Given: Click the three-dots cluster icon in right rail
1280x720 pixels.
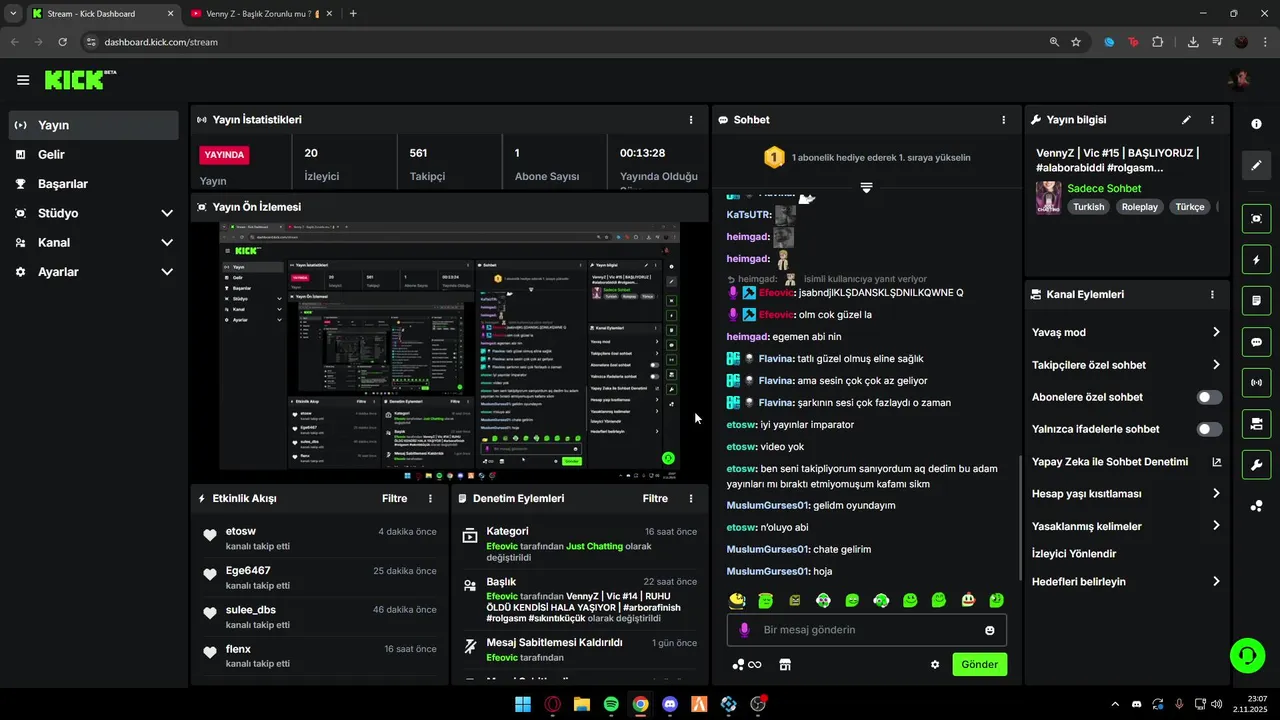Looking at the screenshot, I should point(1257,506).
